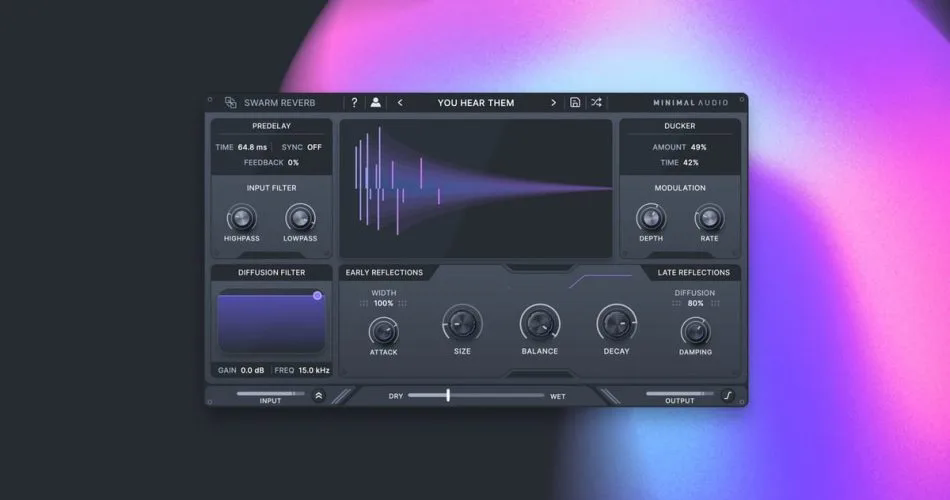This screenshot has height=500, width=950.
Task: Click the diffusion filter purple handle dot
Action: click(x=317, y=296)
